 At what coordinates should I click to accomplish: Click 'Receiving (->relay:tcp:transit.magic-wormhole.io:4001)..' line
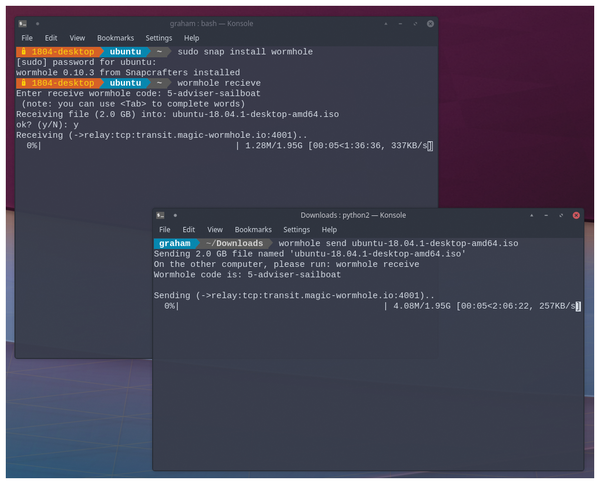[161, 135]
